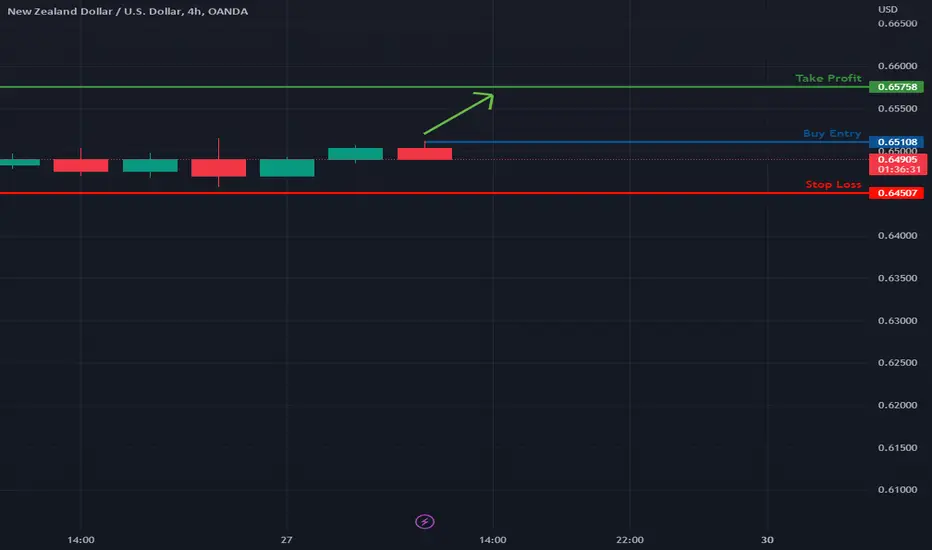Click the 0.64000 price scale value
Image resolution: width=932 pixels, height=550 pixels.
(x=897, y=235)
